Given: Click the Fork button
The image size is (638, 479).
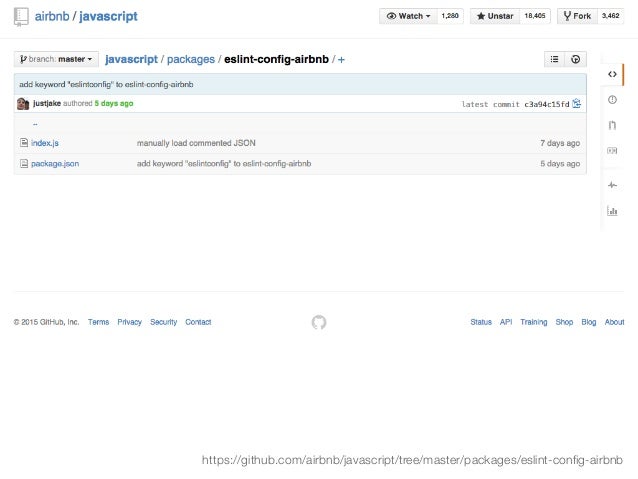Looking at the screenshot, I should pyautogui.click(x=577, y=16).
